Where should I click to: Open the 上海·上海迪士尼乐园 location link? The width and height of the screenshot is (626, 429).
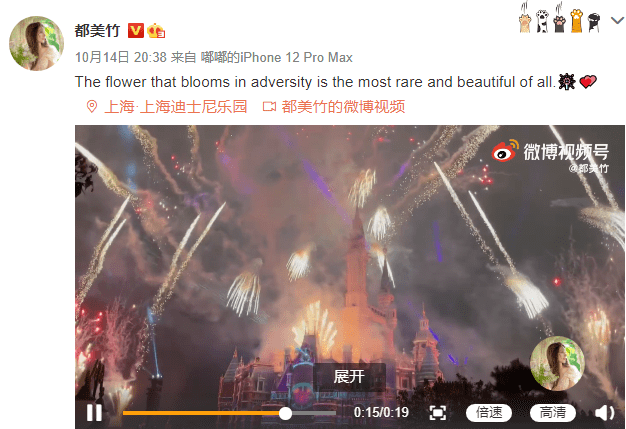coord(176,107)
